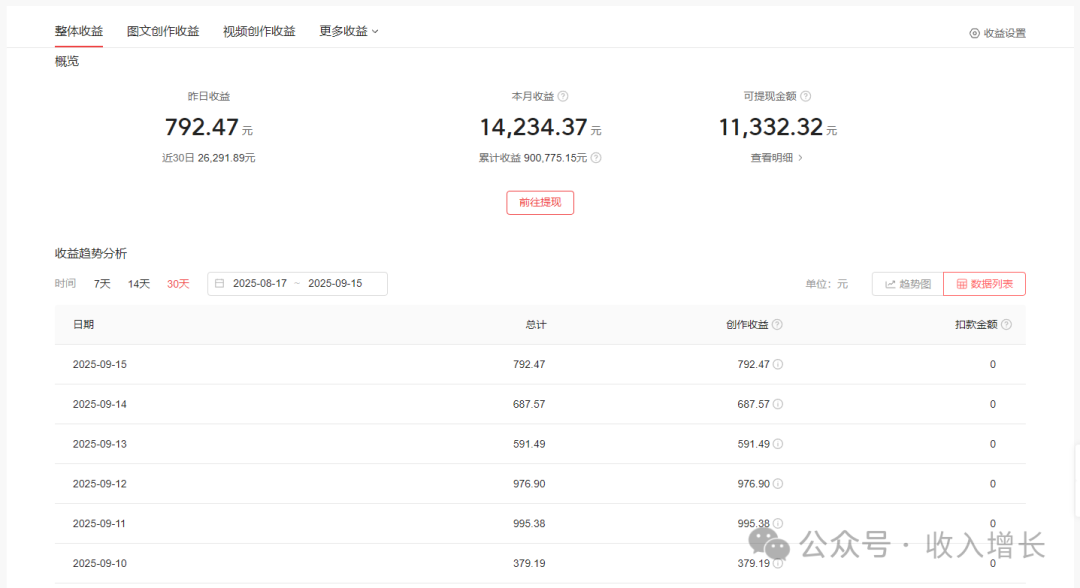Switch to 图文创作收益 tab
The image size is (1080, 588).
pyautogui.click(x=163, y=31)
